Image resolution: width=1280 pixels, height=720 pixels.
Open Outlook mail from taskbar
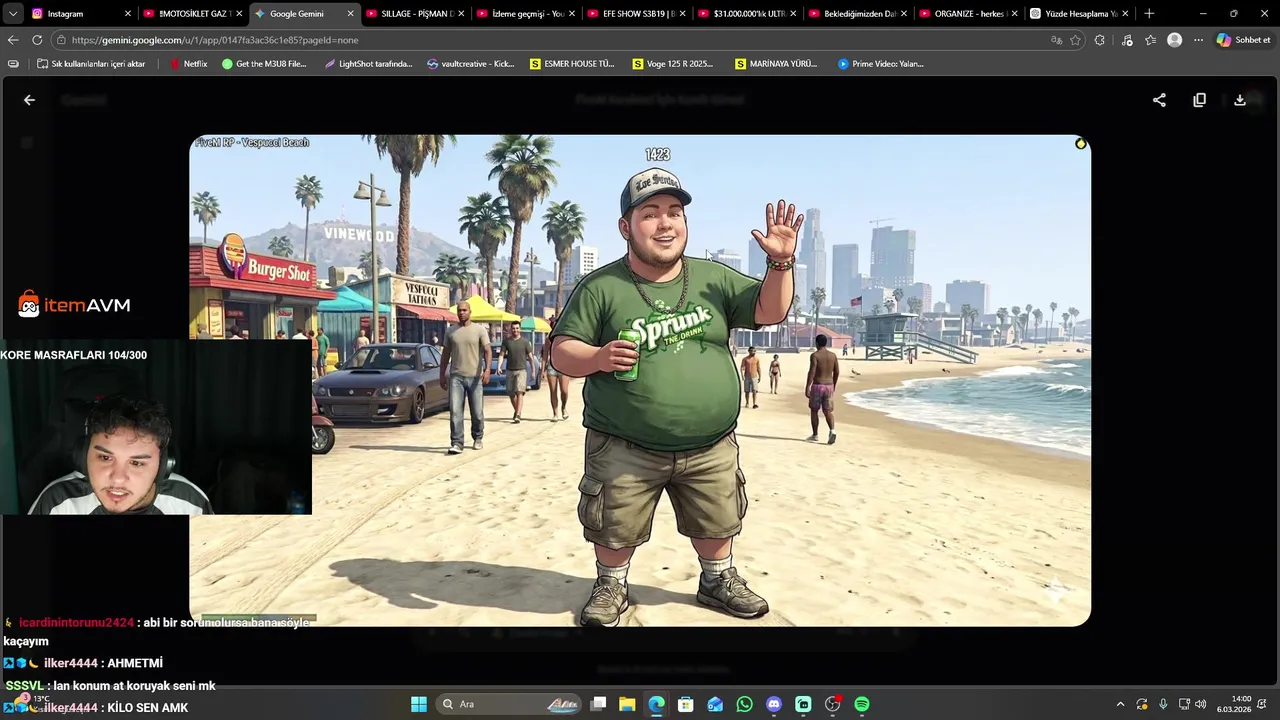(715, 704)
